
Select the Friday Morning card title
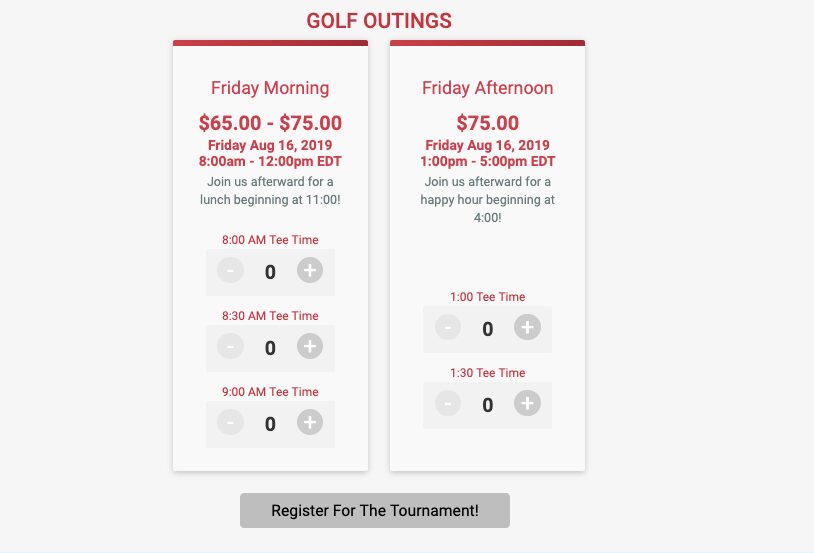270,88
